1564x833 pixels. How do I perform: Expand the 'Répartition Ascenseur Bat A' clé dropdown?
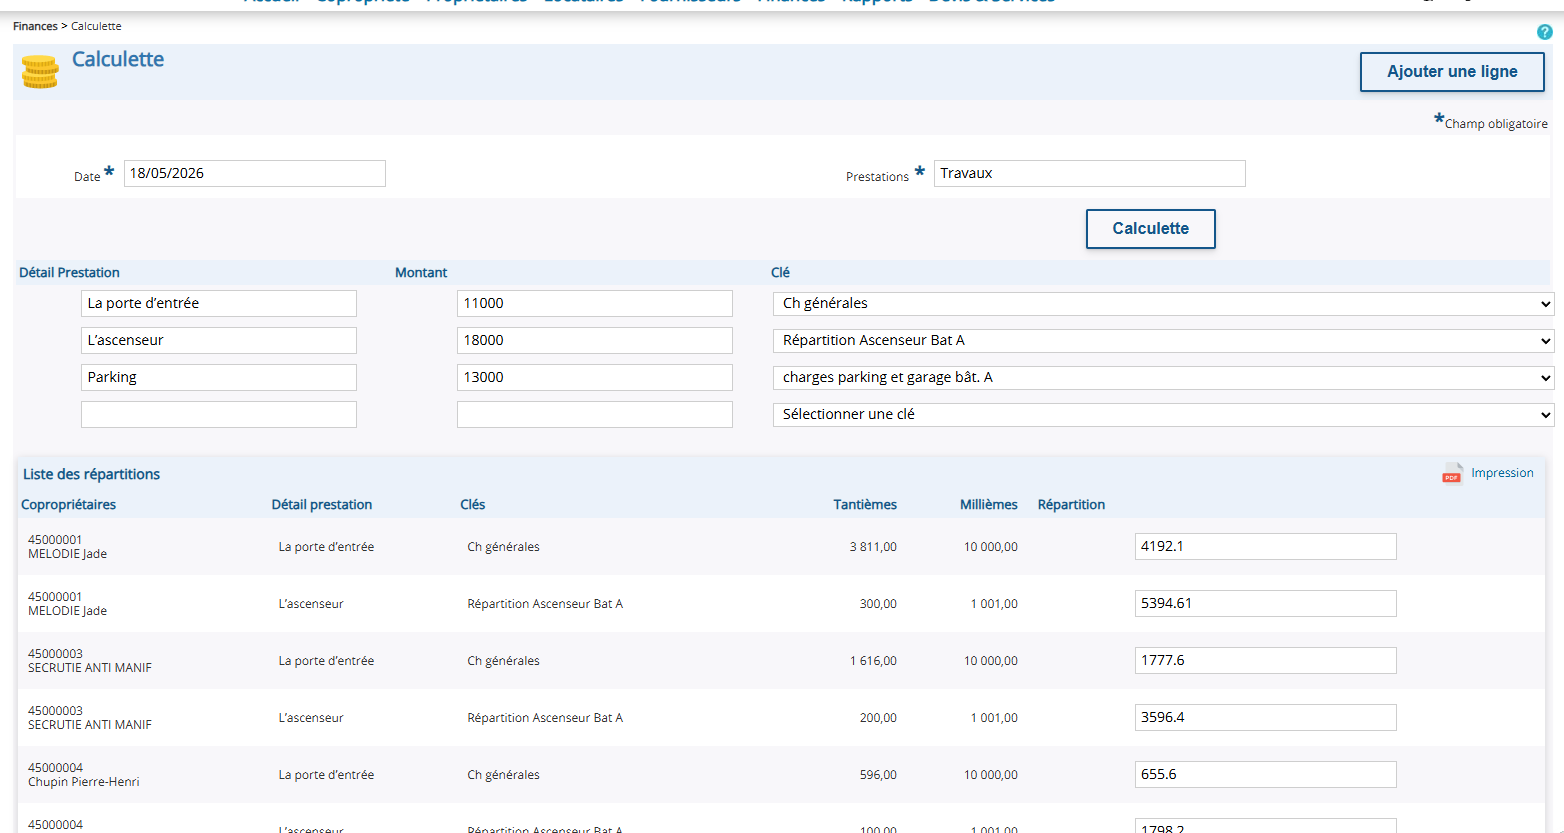tap(1163, 341)
